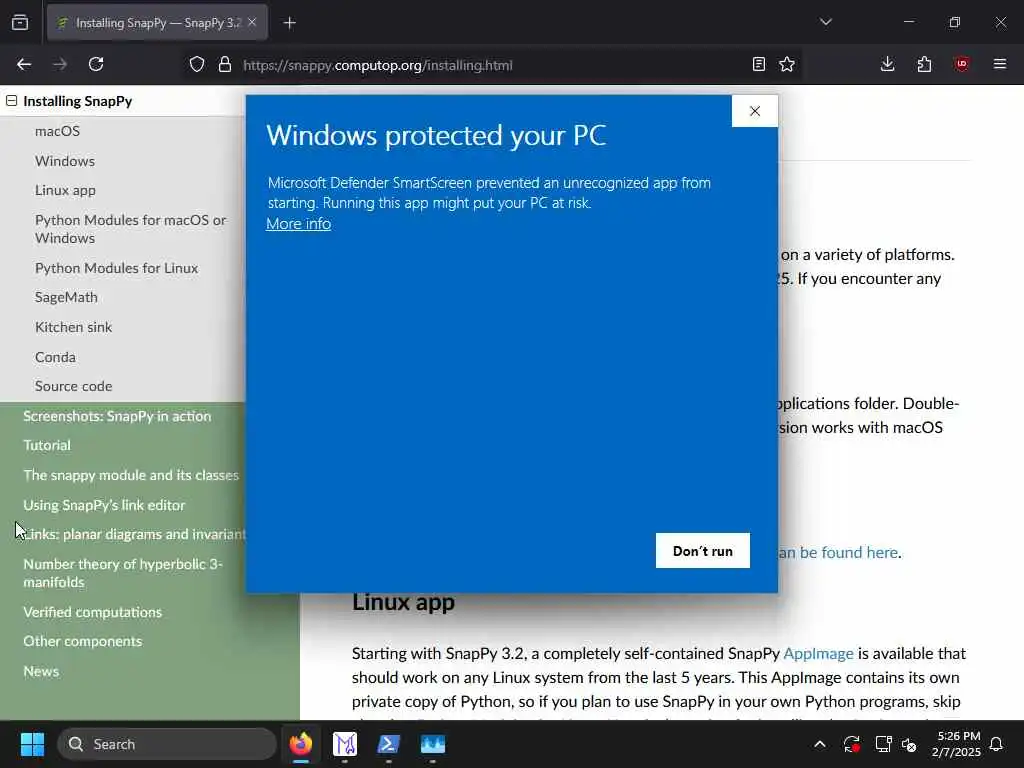Open PowerShell from the taskbar
The width and height of the screenshot is (1024, 768).
[389, 744]
